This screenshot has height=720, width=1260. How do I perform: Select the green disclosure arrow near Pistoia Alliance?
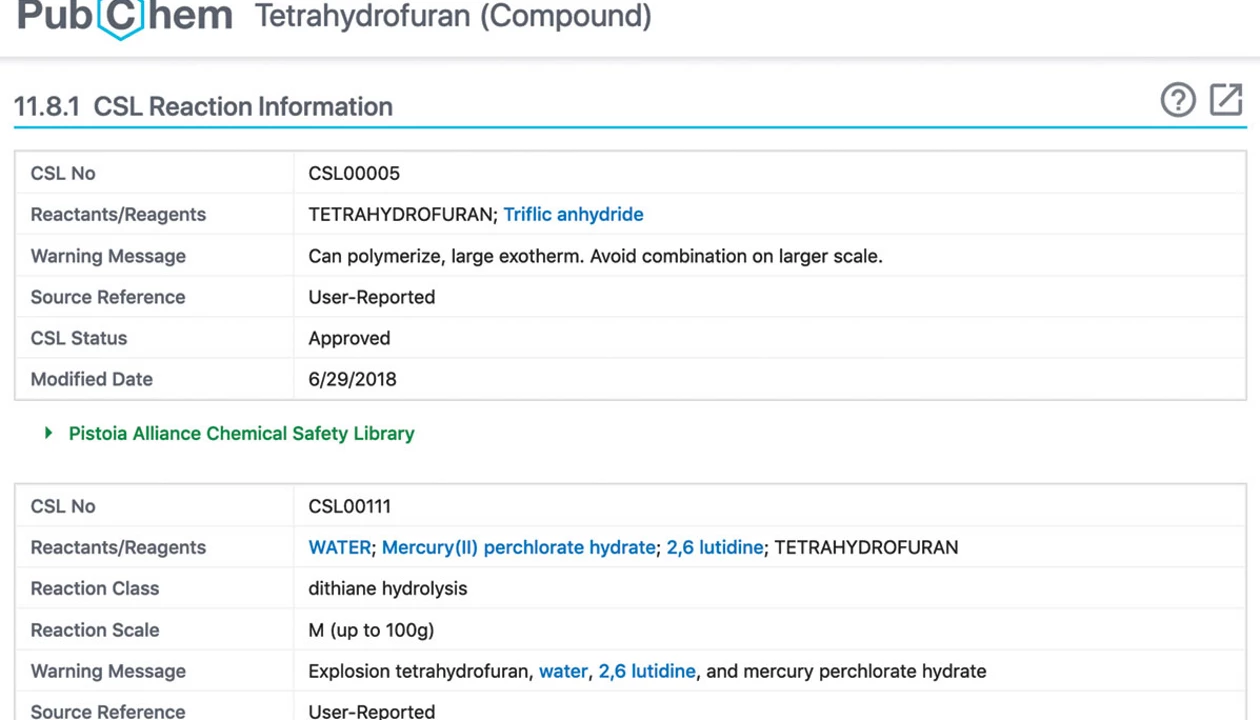pyautogui.click(x=48, y=433)
